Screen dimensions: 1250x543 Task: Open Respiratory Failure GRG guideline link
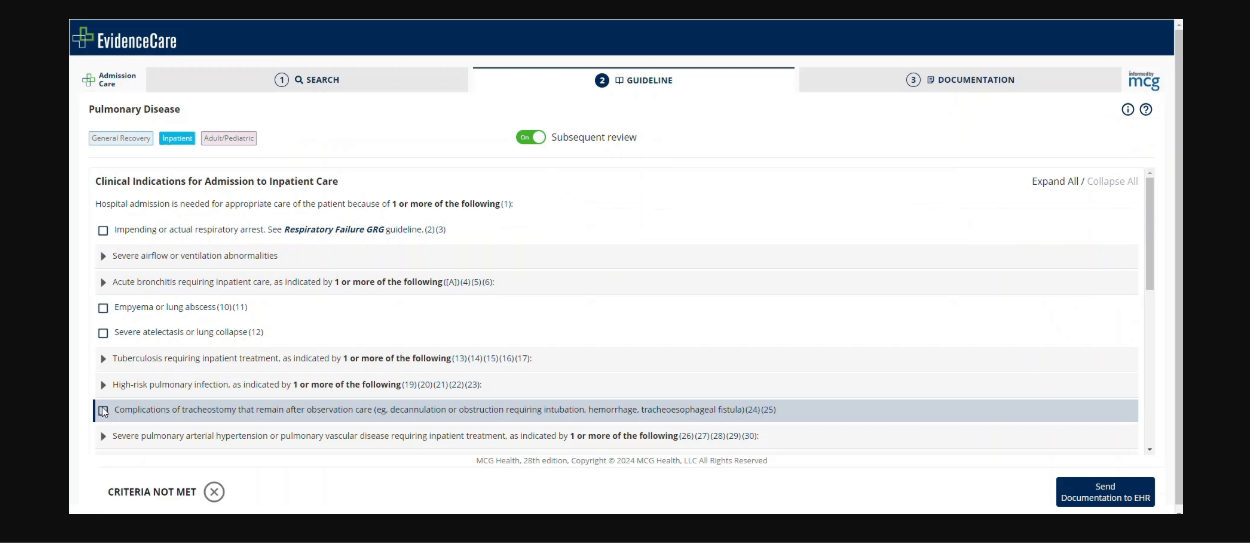pyautogui.click(x=334, y=230)
